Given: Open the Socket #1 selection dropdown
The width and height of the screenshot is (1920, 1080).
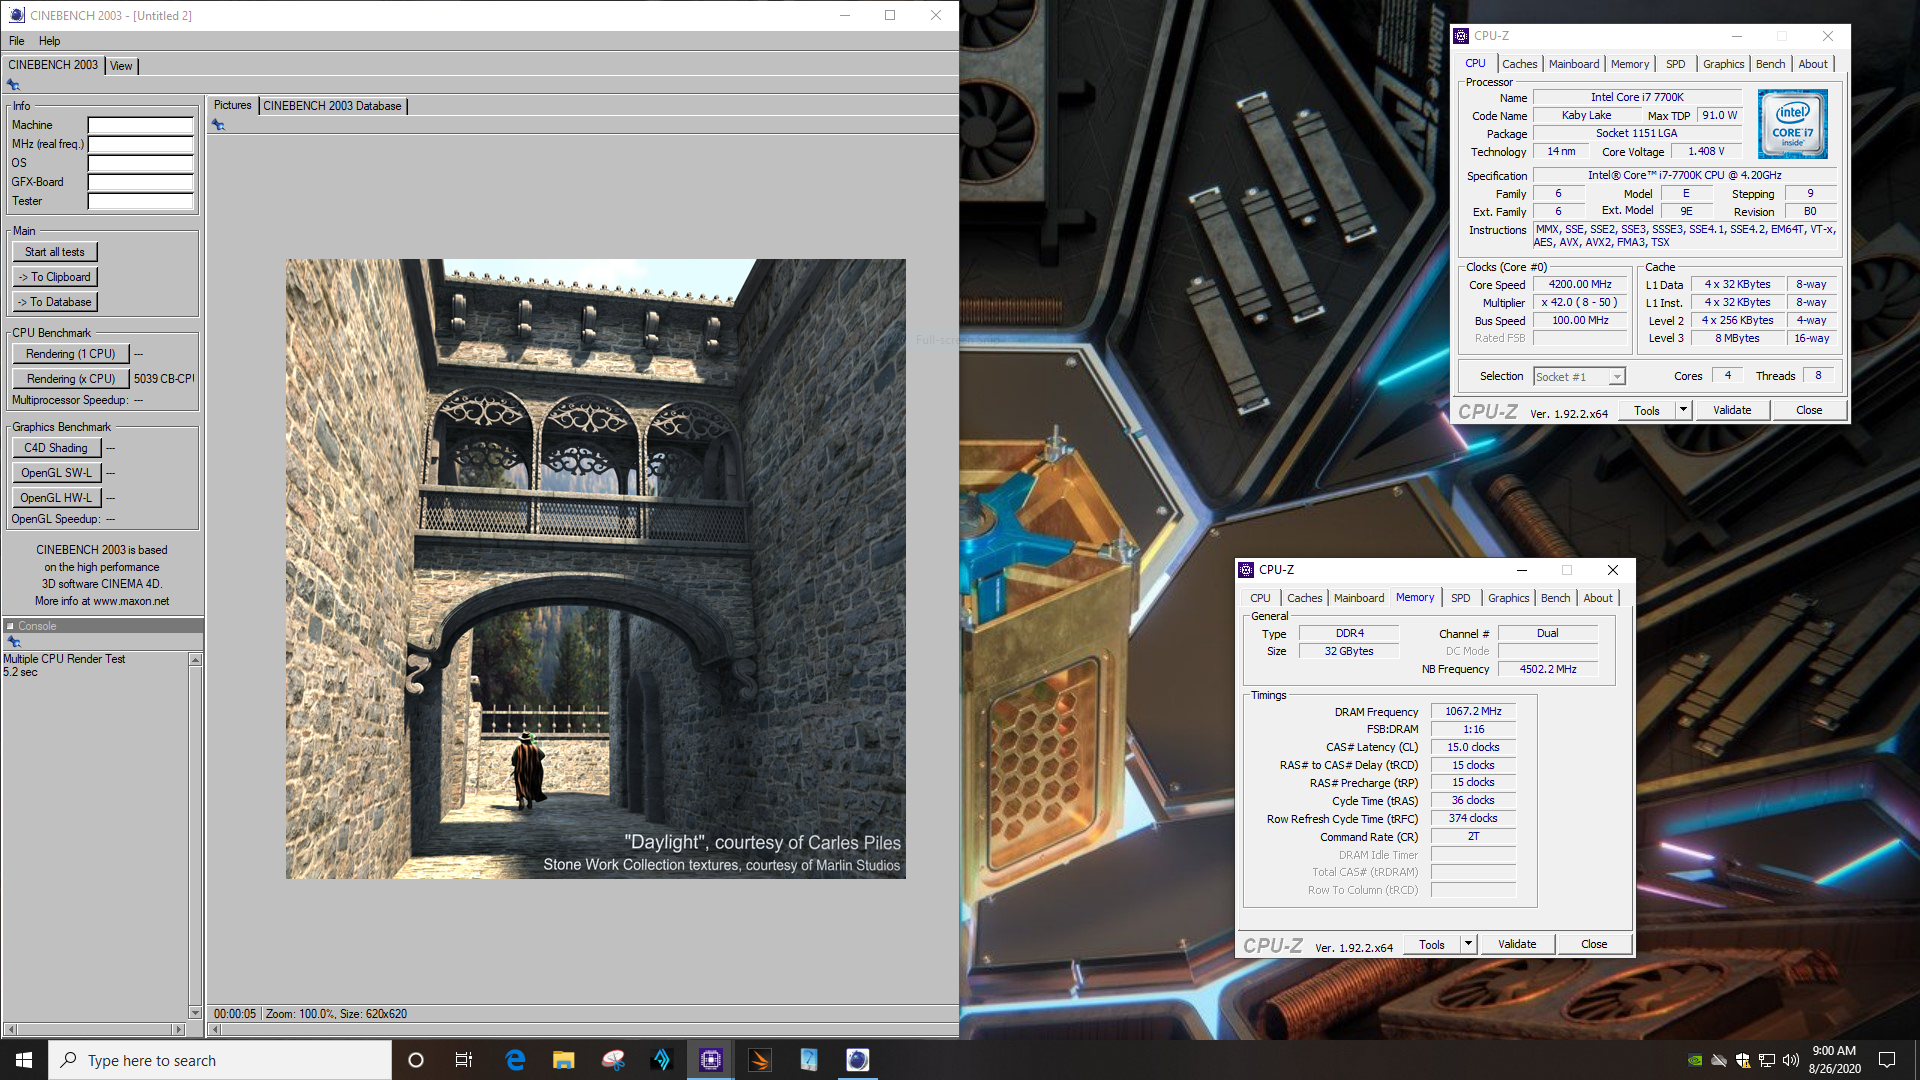Looking at the screenshot, I should pyautogui.click(x=1579, y=377).
